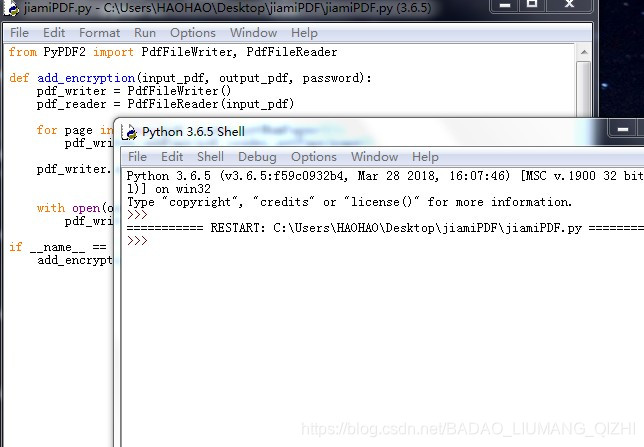Click the 'Type "copyright"' info line
The image size is (644, 447).
tap(350, 202)
